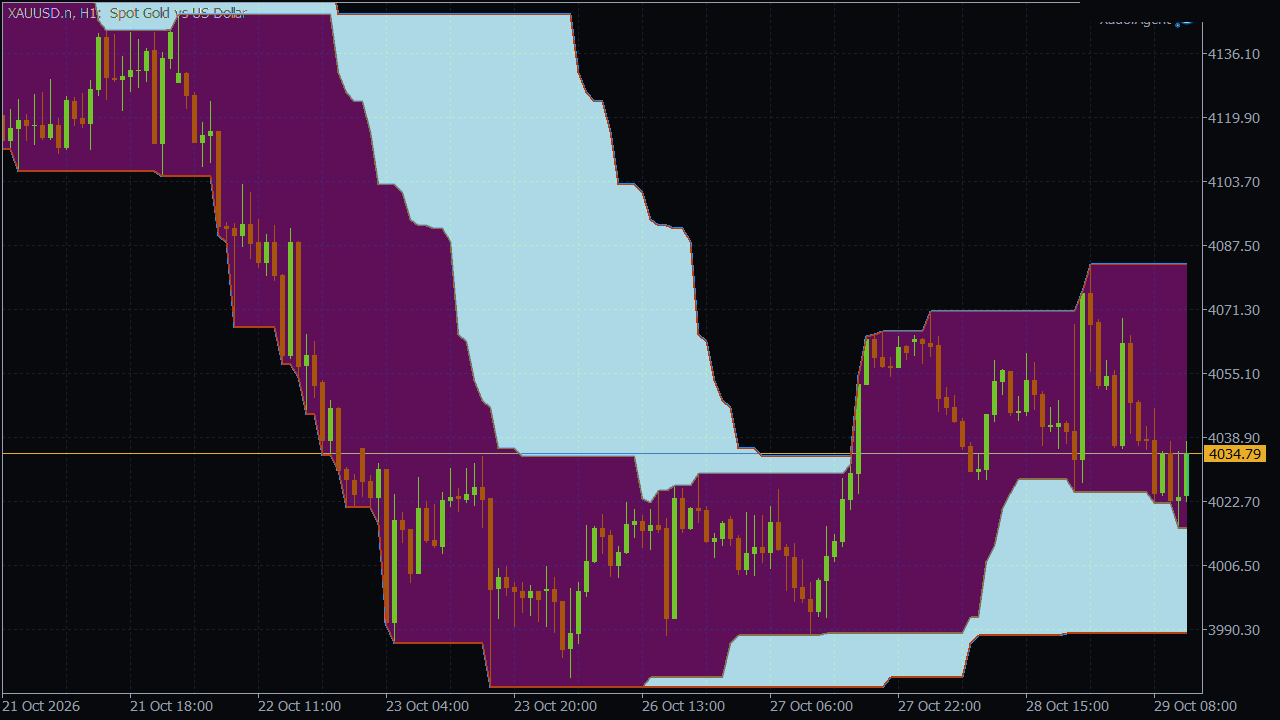
Task: Click the 4136.10 price axis label
Action: coord(1234,54)
